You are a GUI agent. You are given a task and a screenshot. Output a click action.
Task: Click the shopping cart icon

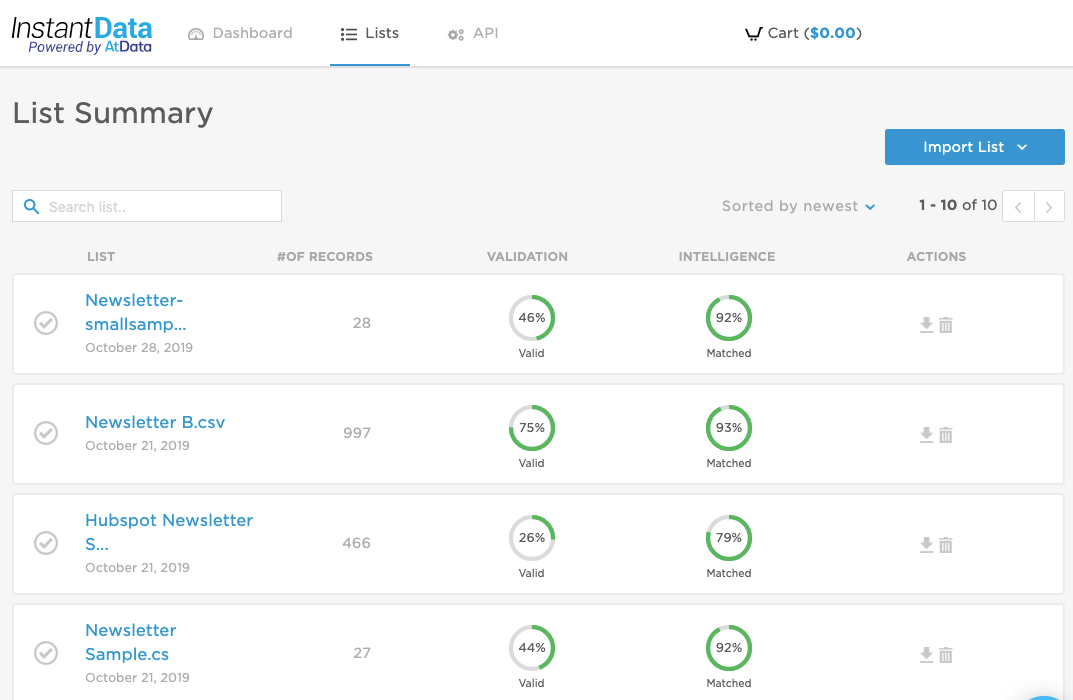753,34
